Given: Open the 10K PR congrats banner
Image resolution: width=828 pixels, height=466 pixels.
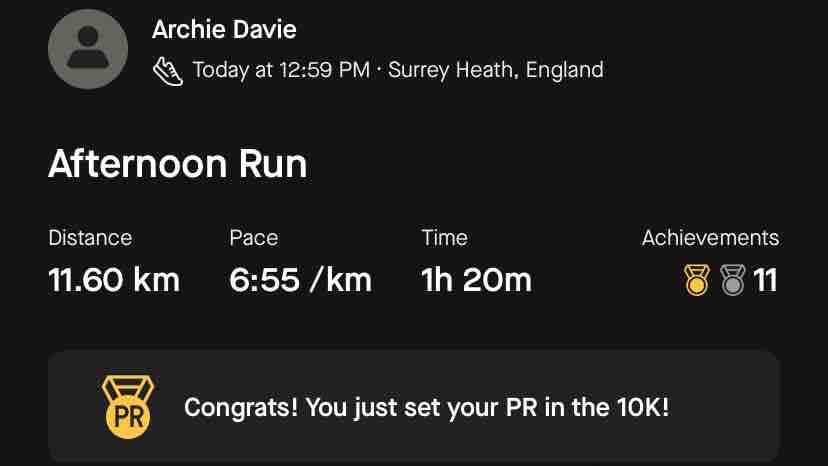Looking at the screenshot, I should coord(413,406).
